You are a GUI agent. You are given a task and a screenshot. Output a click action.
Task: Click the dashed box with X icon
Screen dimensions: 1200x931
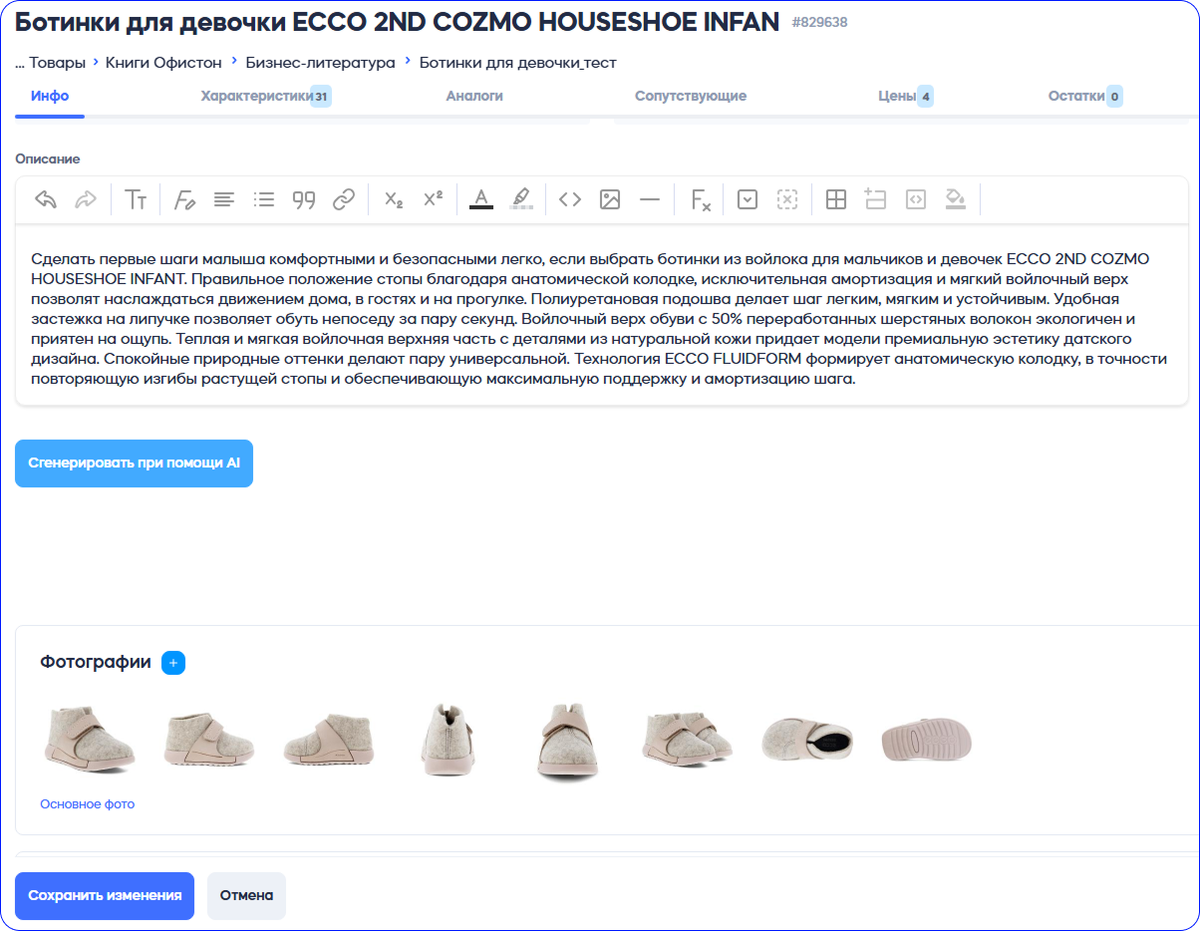787,200
